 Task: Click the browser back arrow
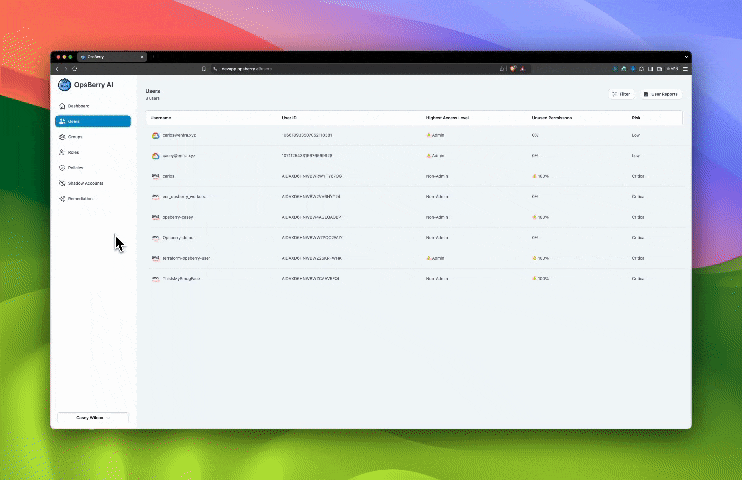coord(57,69)
